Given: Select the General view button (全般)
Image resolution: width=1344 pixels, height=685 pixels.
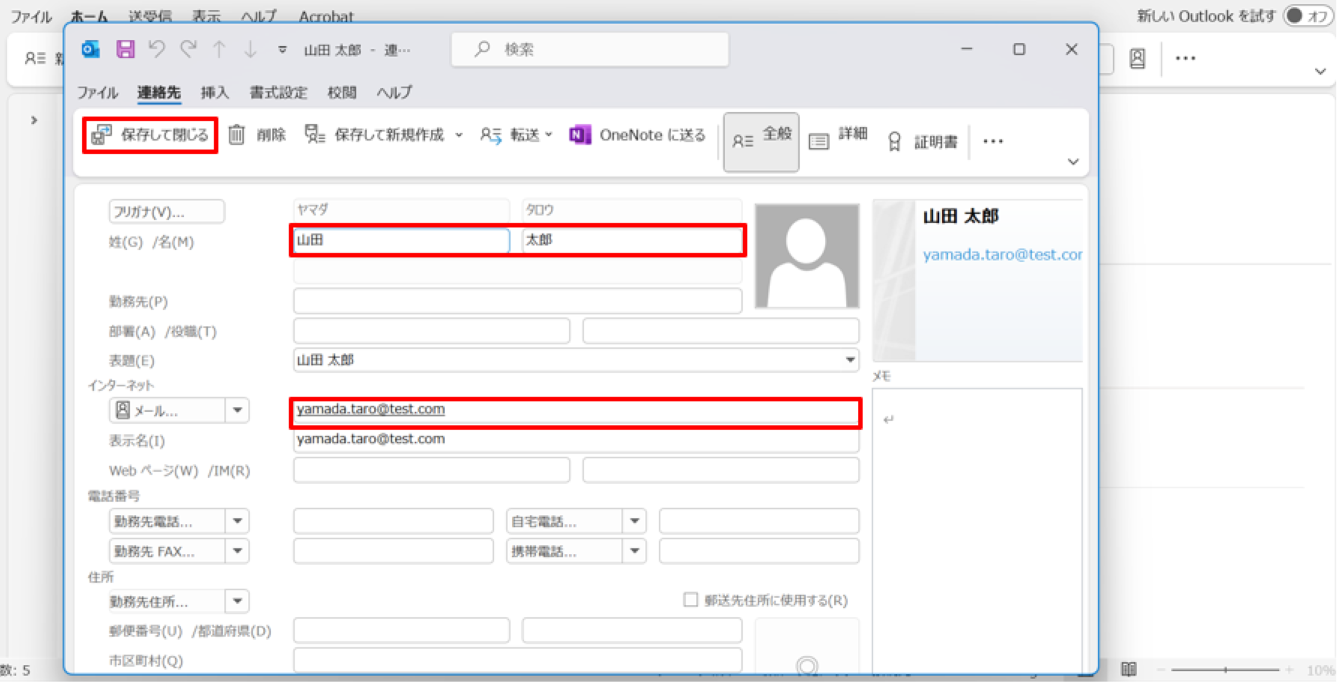Looking at the screenshot, I should click(761, 141).
